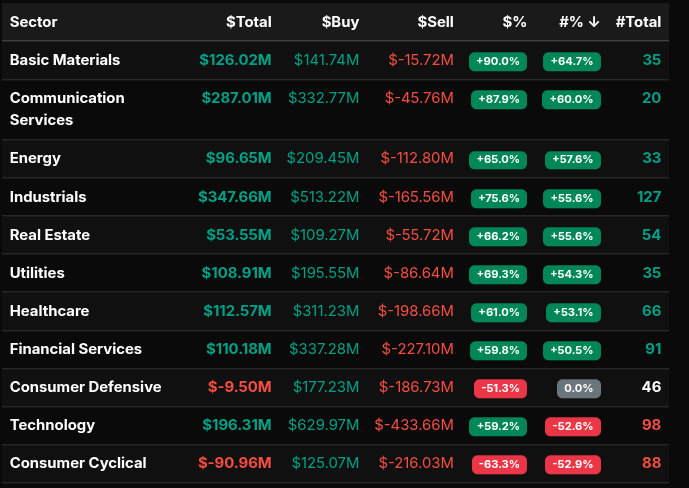Click Industrials $347.66M total value
Screen dimensions: 689x488
[235, 197]
